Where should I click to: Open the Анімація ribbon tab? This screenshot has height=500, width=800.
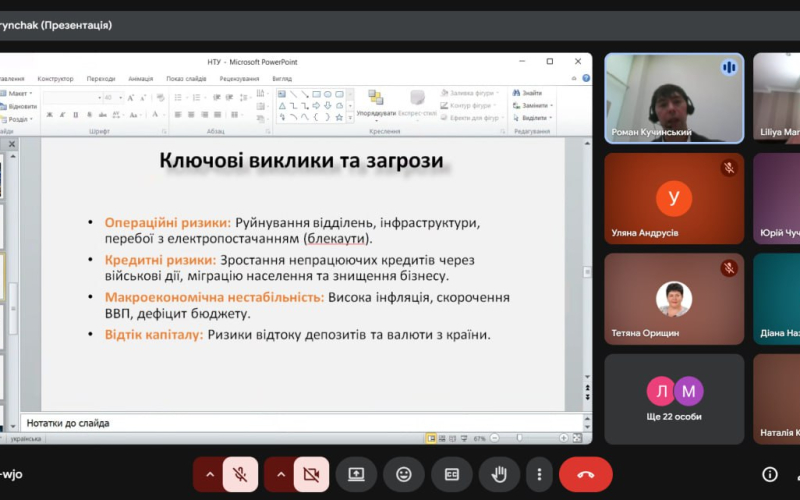click(141, 78)
